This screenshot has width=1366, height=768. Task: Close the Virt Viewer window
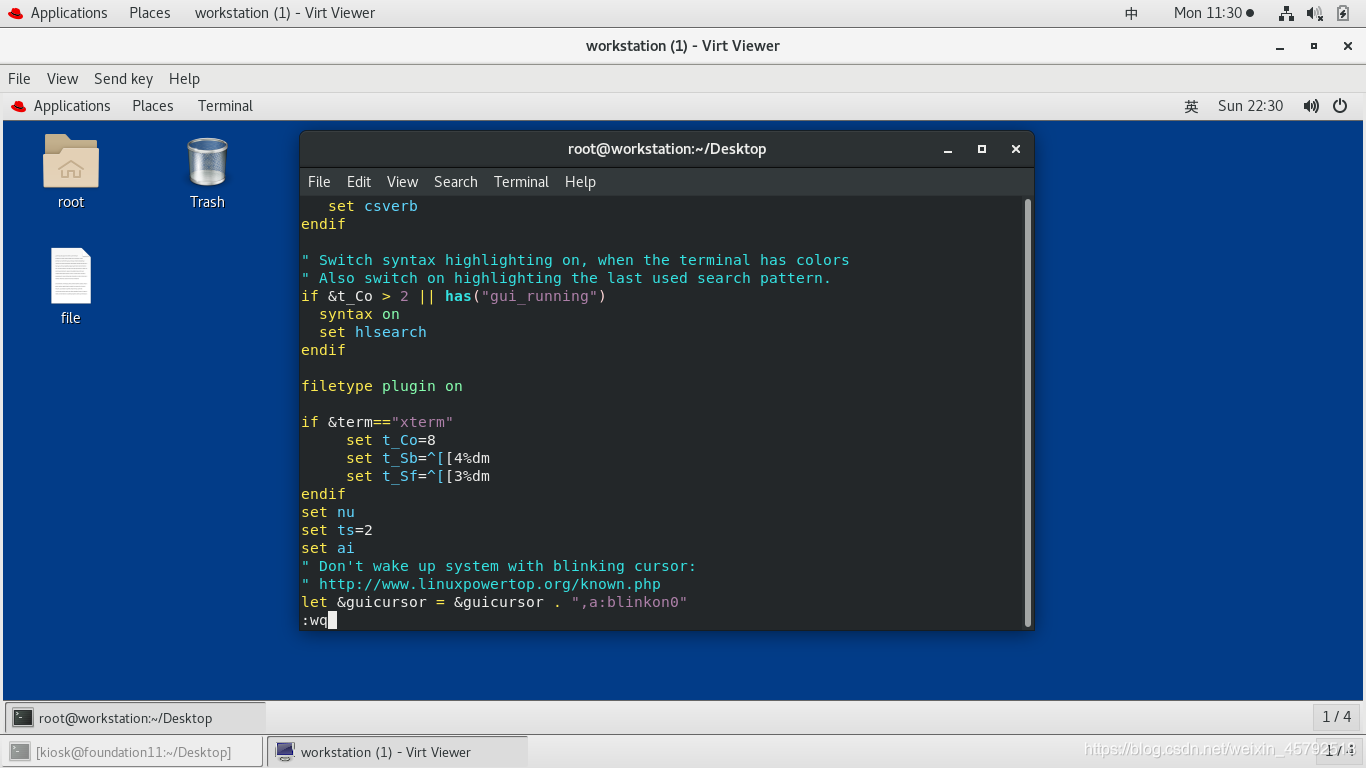click(1347, 46)
